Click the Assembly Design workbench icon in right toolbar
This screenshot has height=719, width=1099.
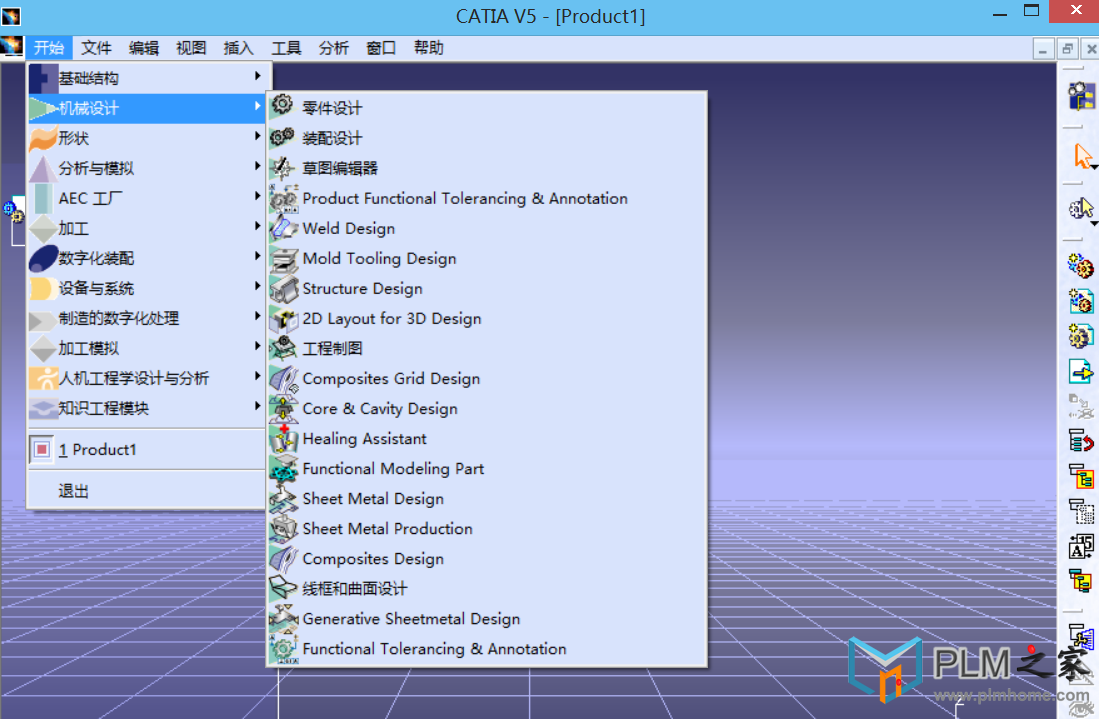pyautogui.click(x=1081, y=96)
